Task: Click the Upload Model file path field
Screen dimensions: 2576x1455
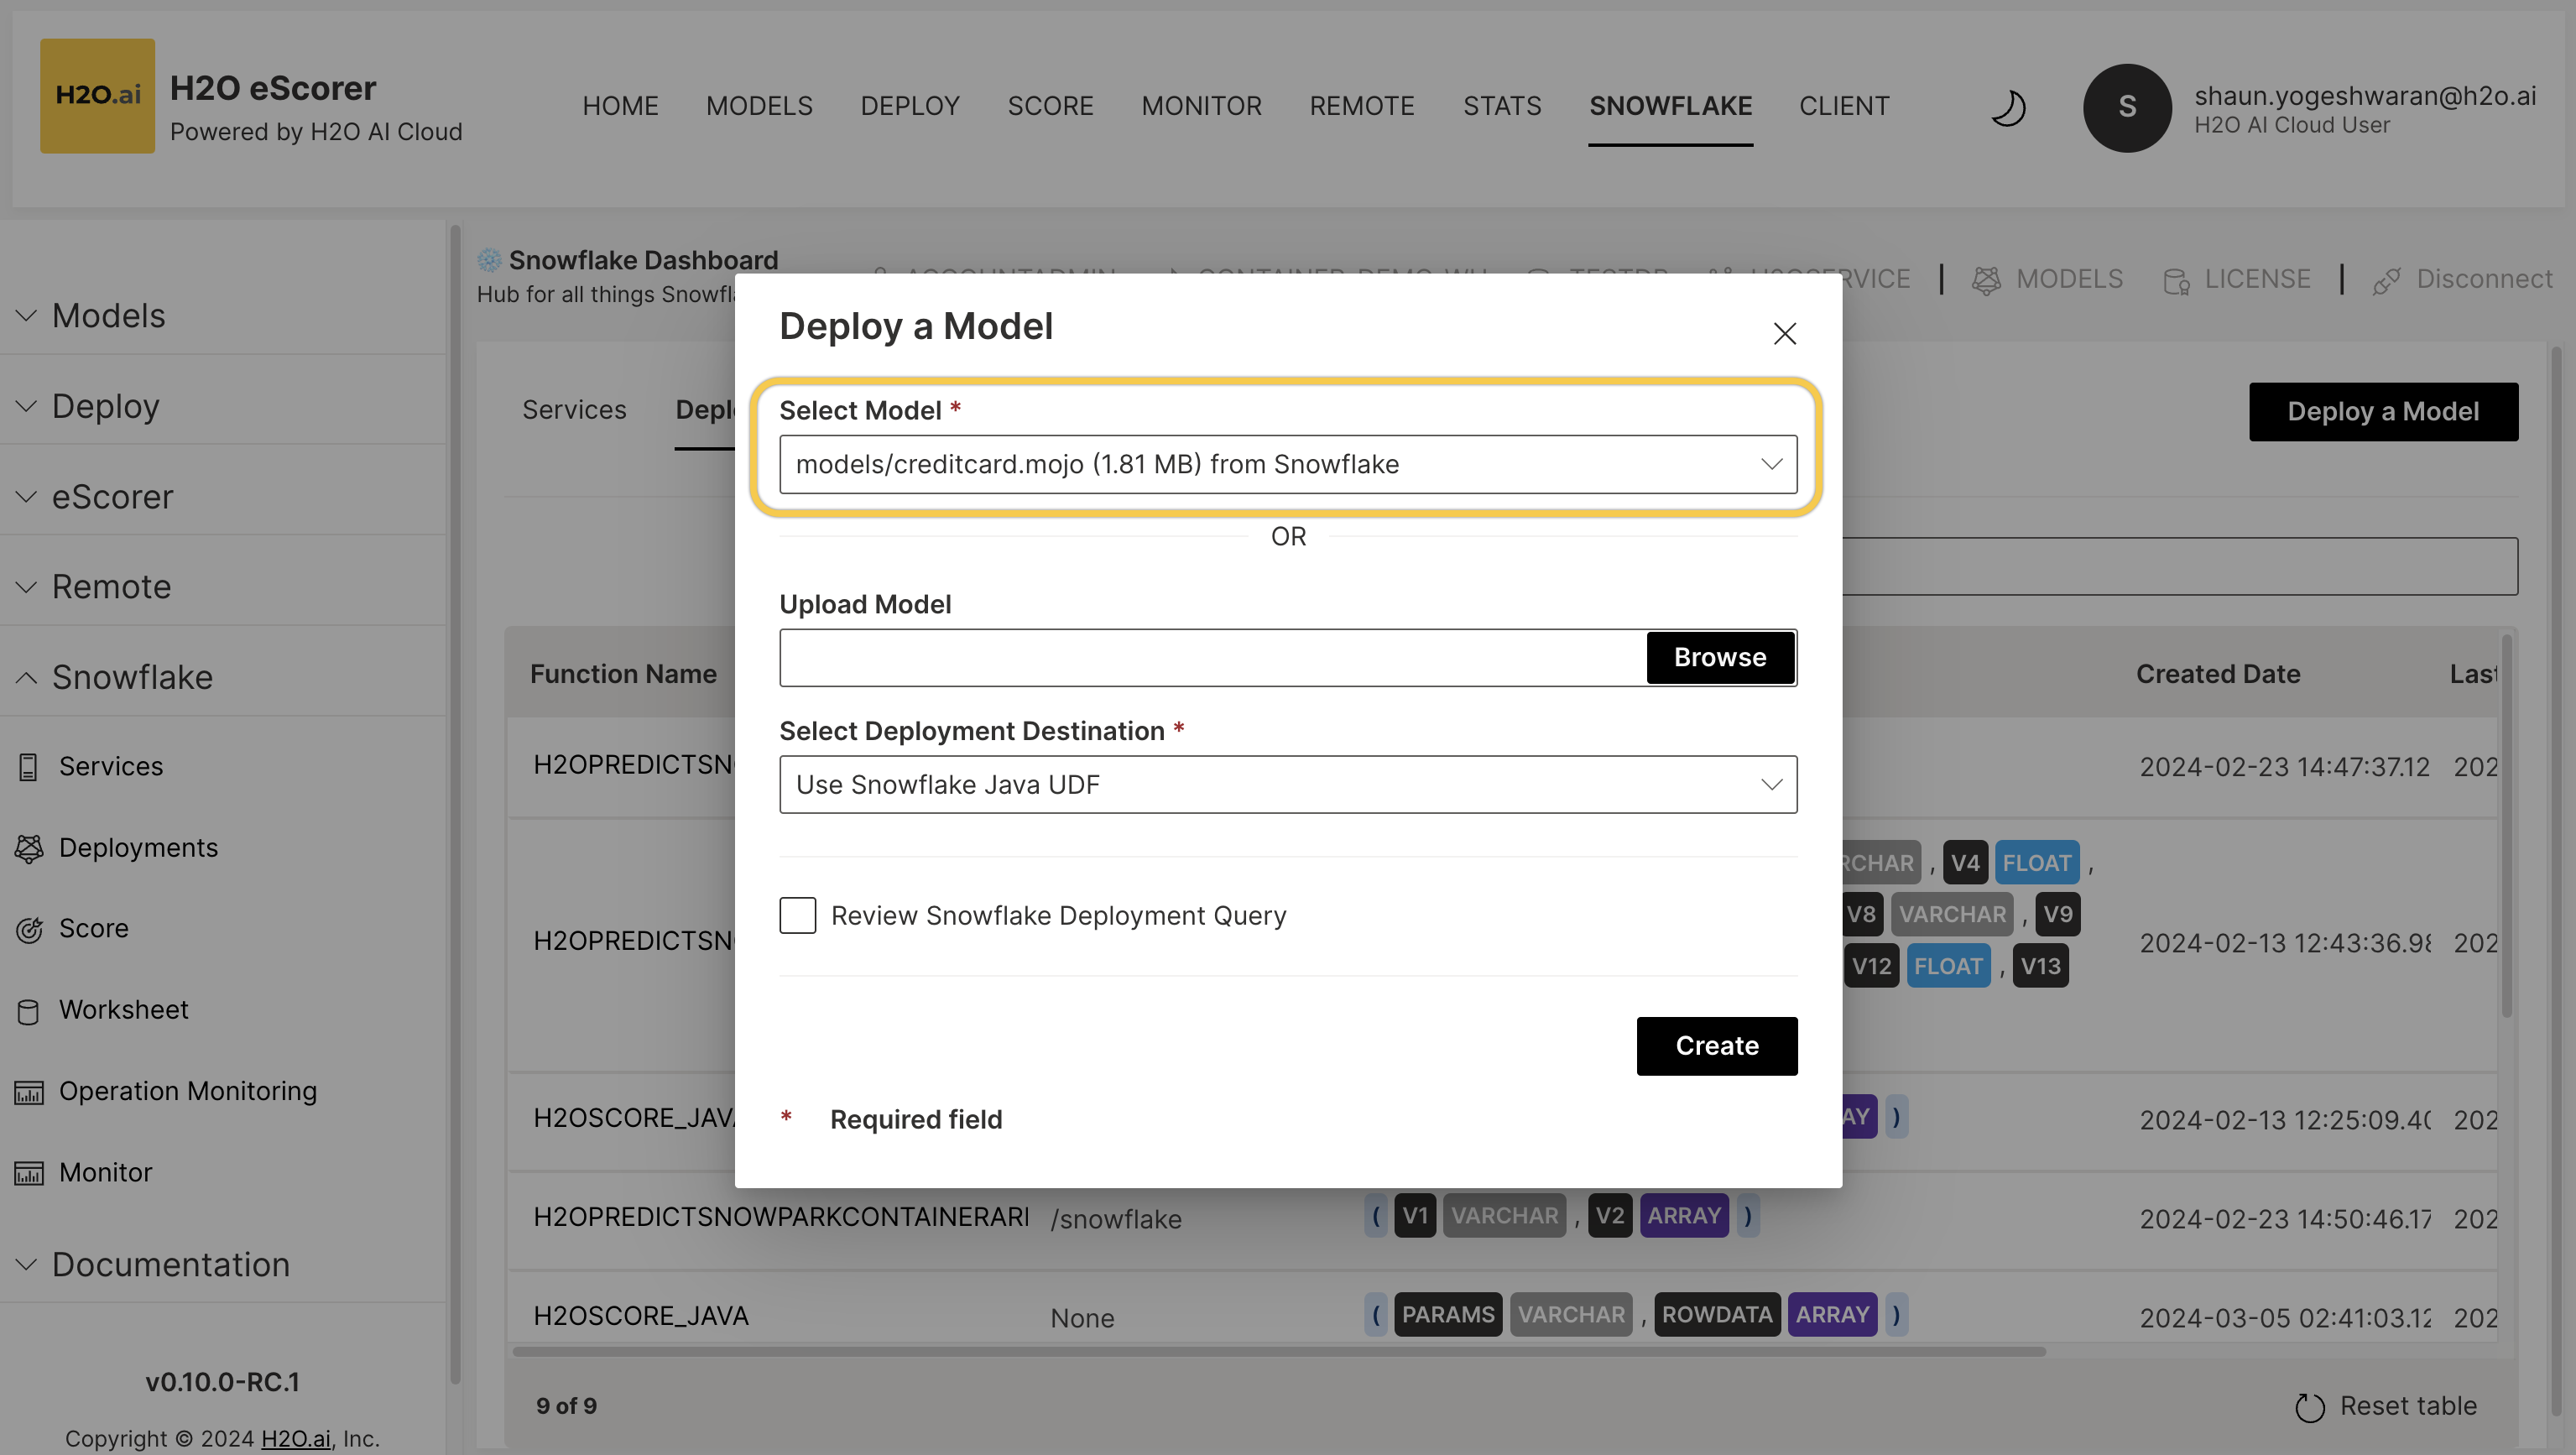Action: (1212, 657)
